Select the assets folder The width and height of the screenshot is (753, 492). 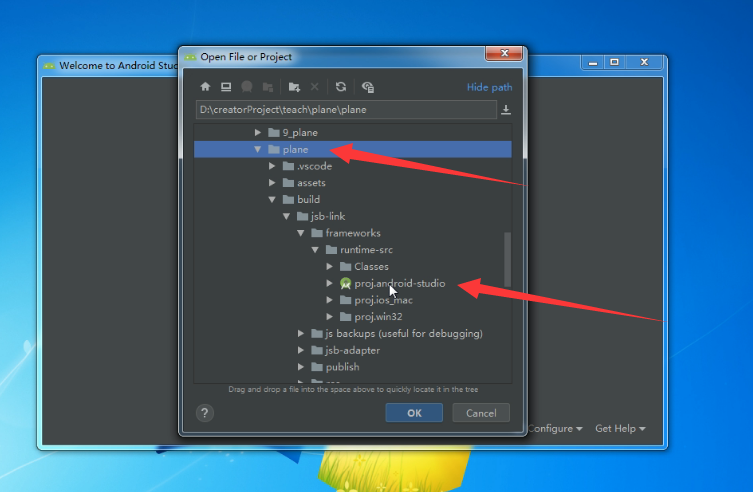[x=311, y=183]
